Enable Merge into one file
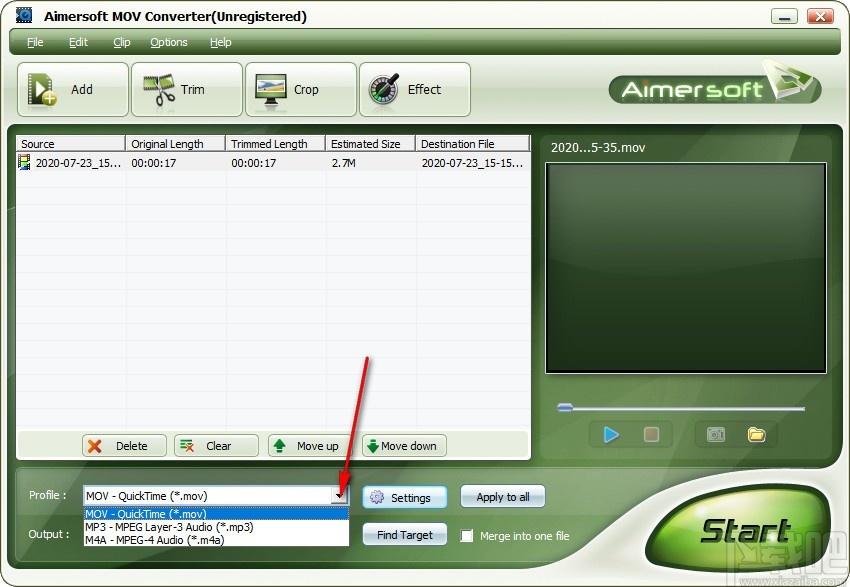 tap(466, 536)
